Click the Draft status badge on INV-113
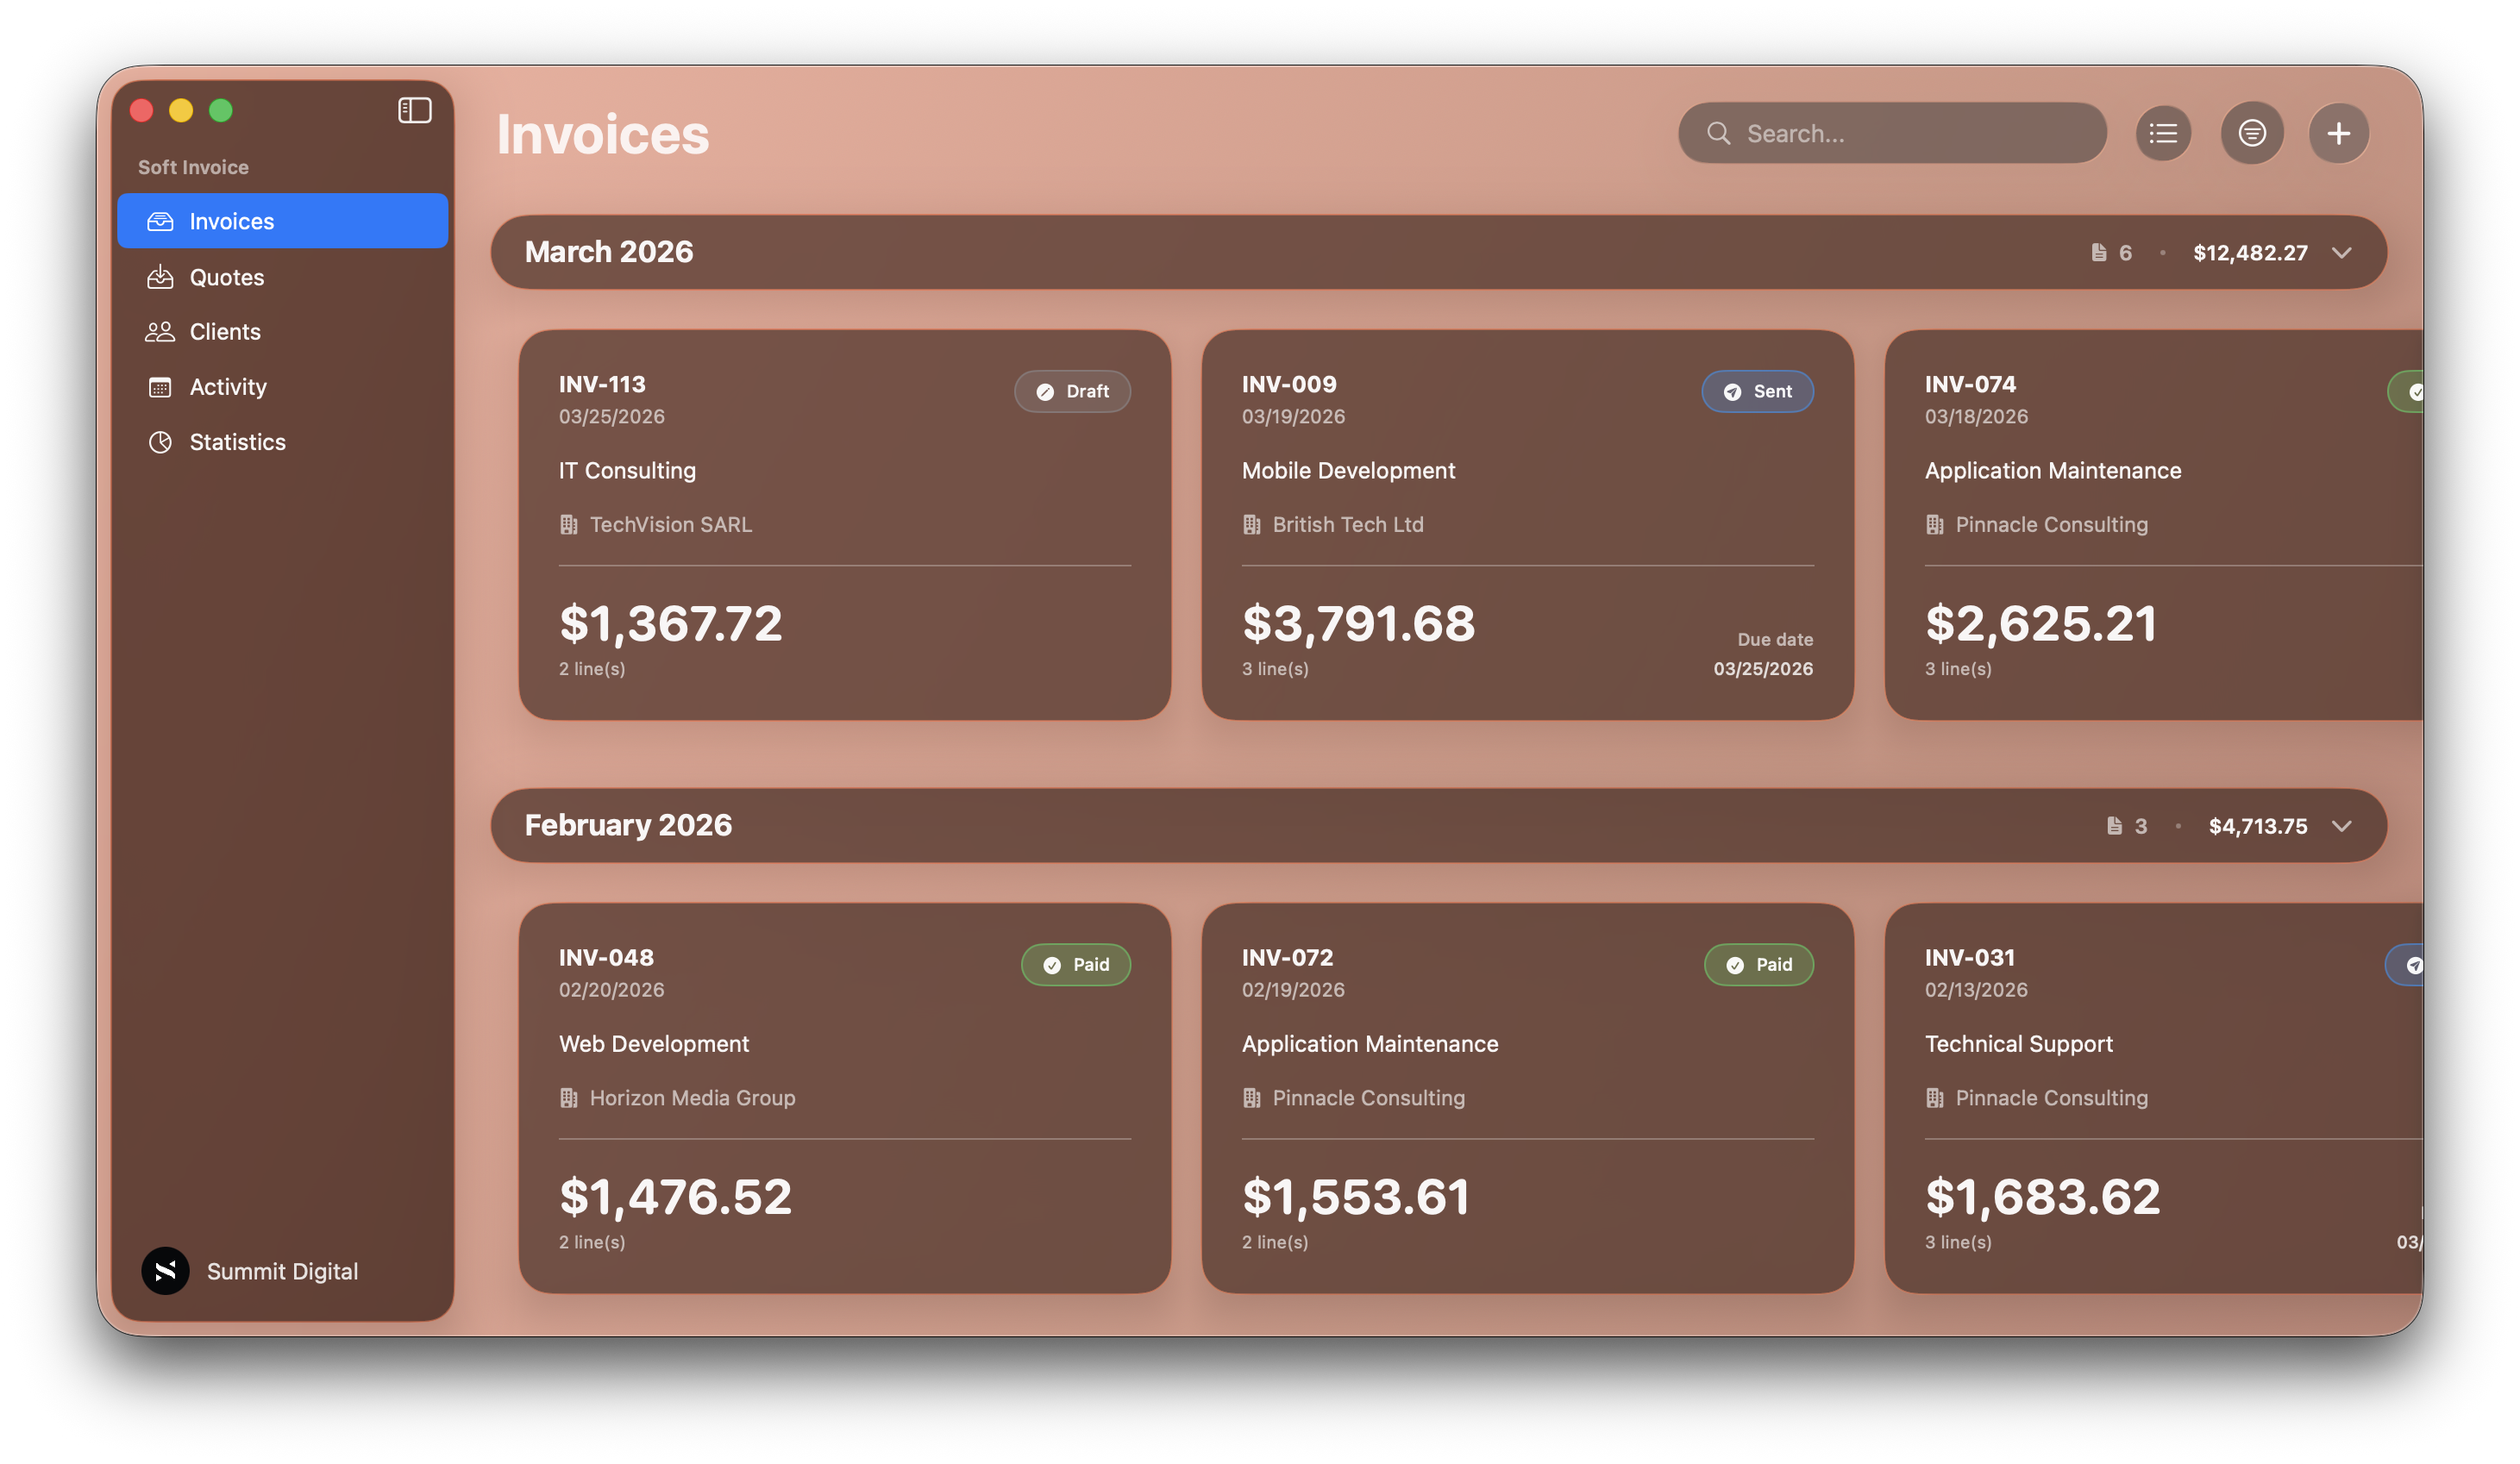Screen dimensions: 2520x1464 [x=1072, y=392]
